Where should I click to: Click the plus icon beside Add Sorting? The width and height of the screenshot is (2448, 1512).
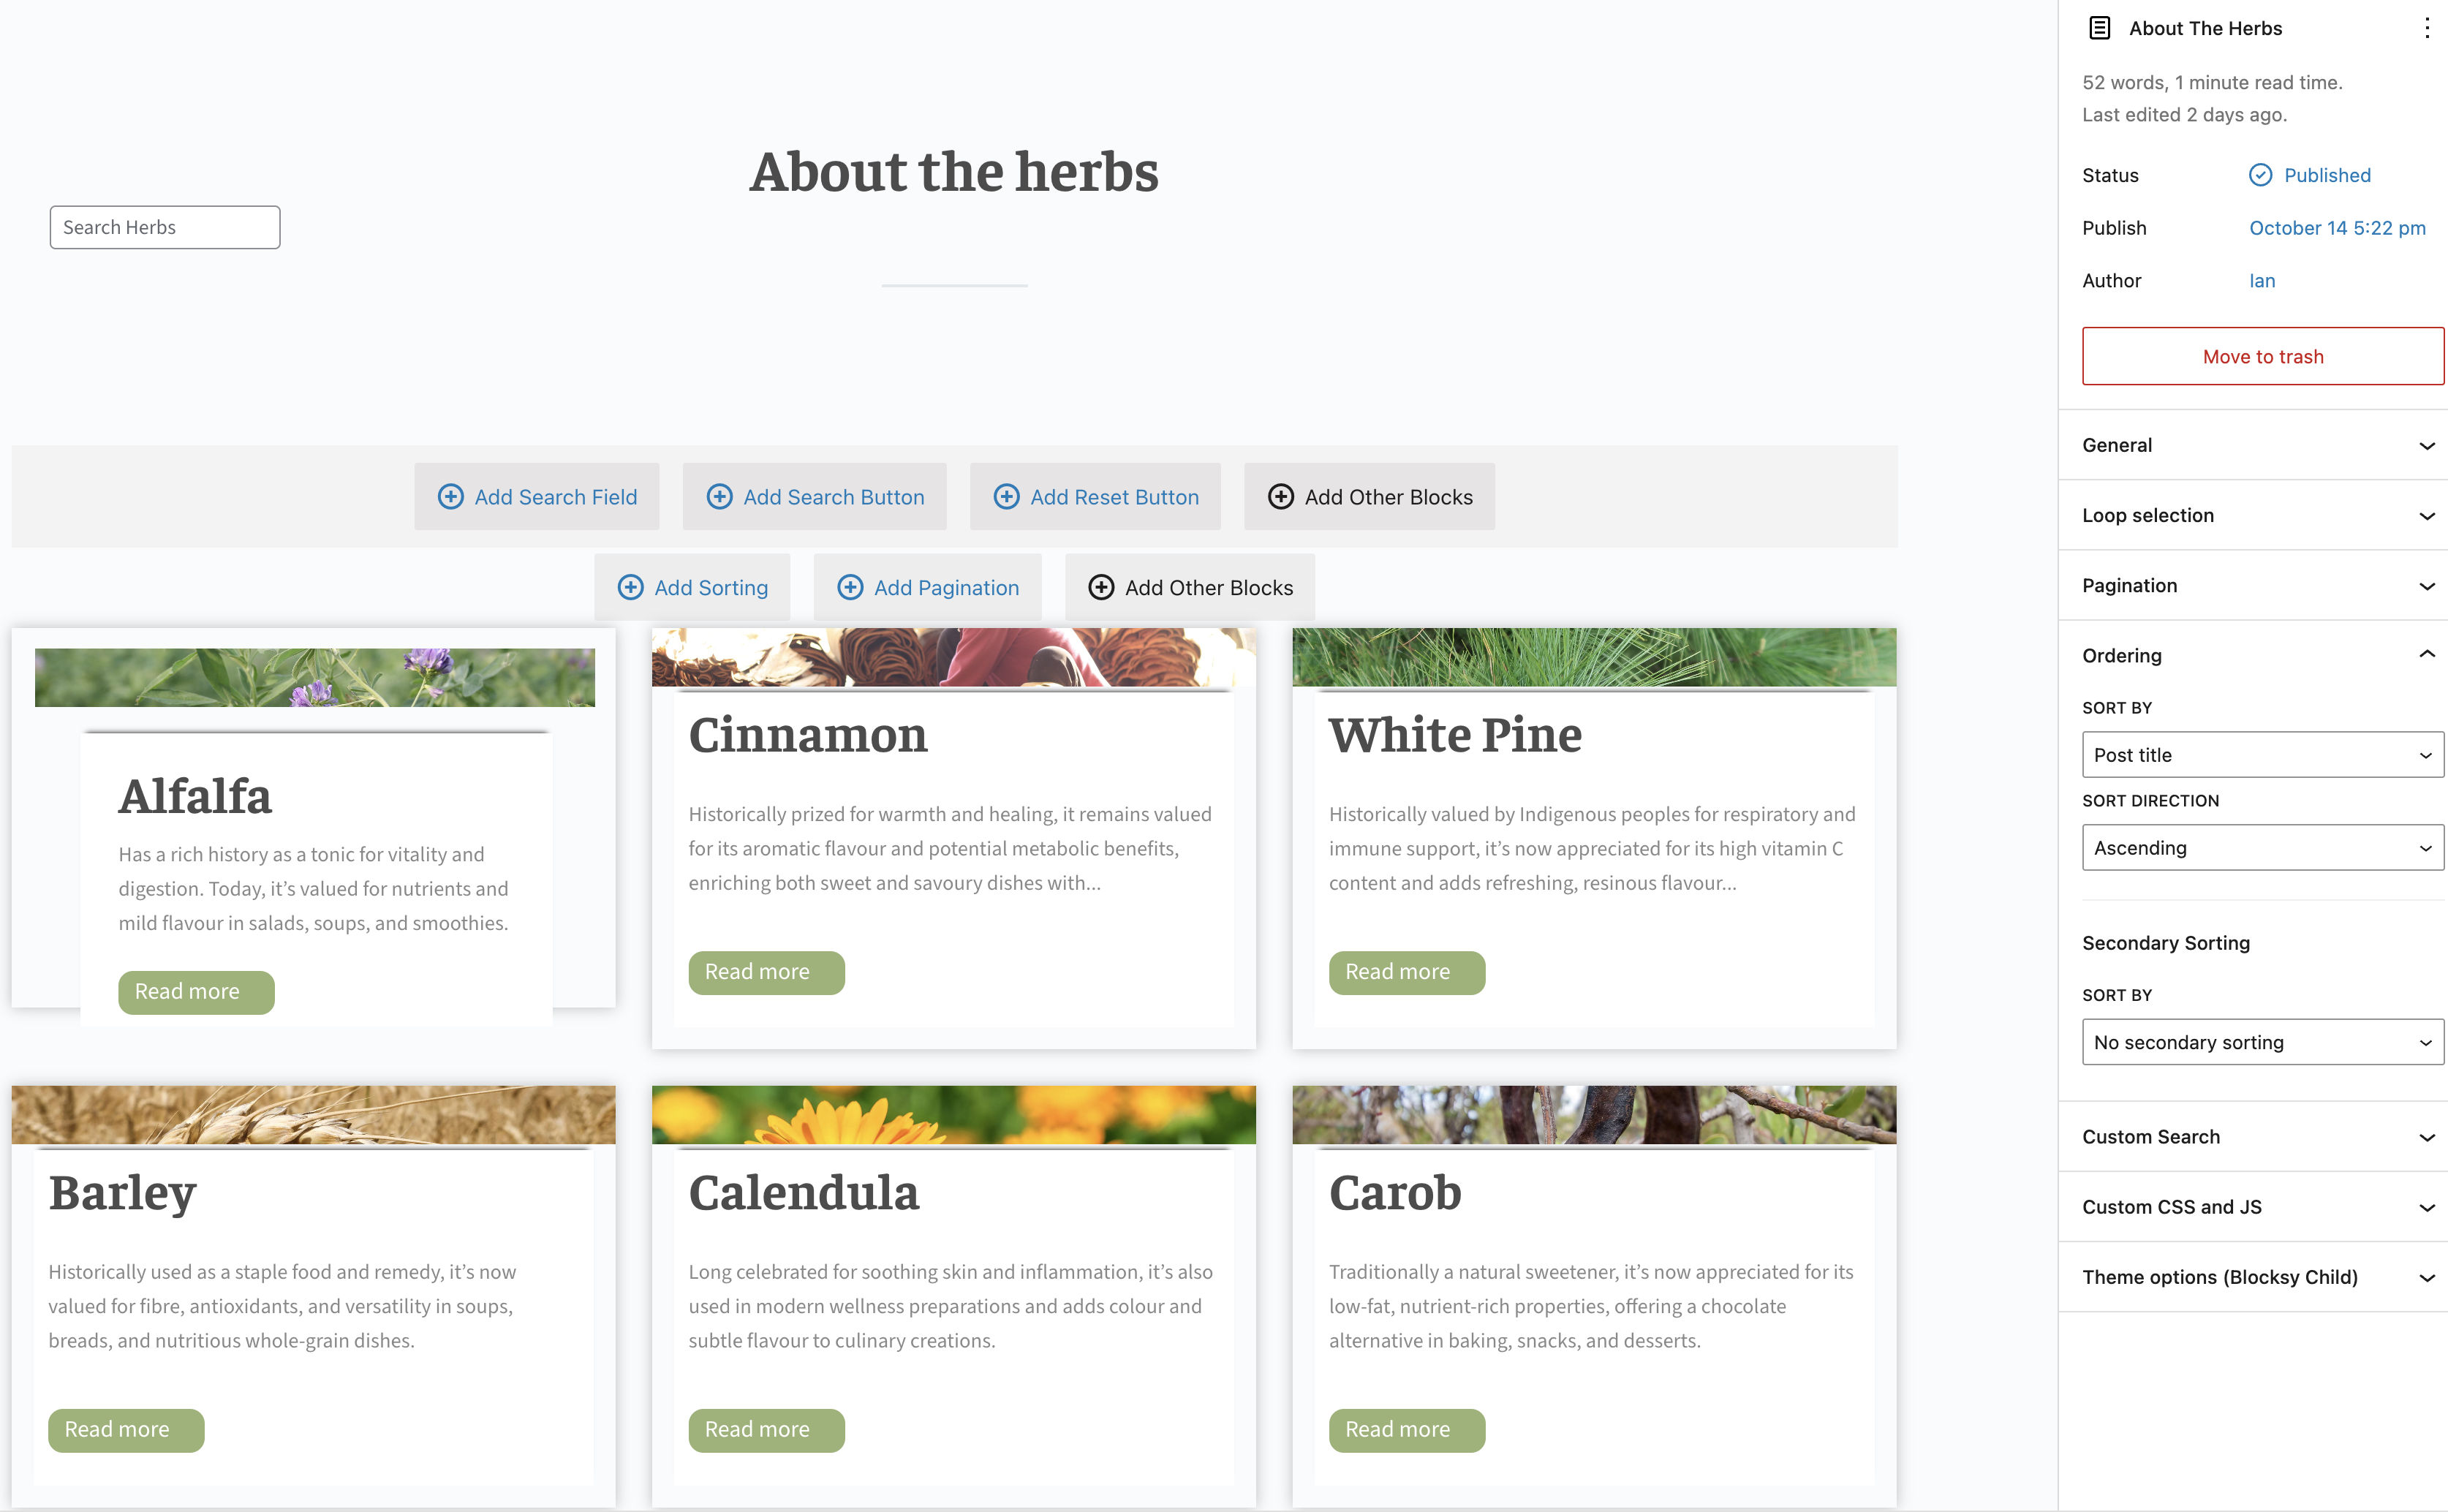(630, 588)
